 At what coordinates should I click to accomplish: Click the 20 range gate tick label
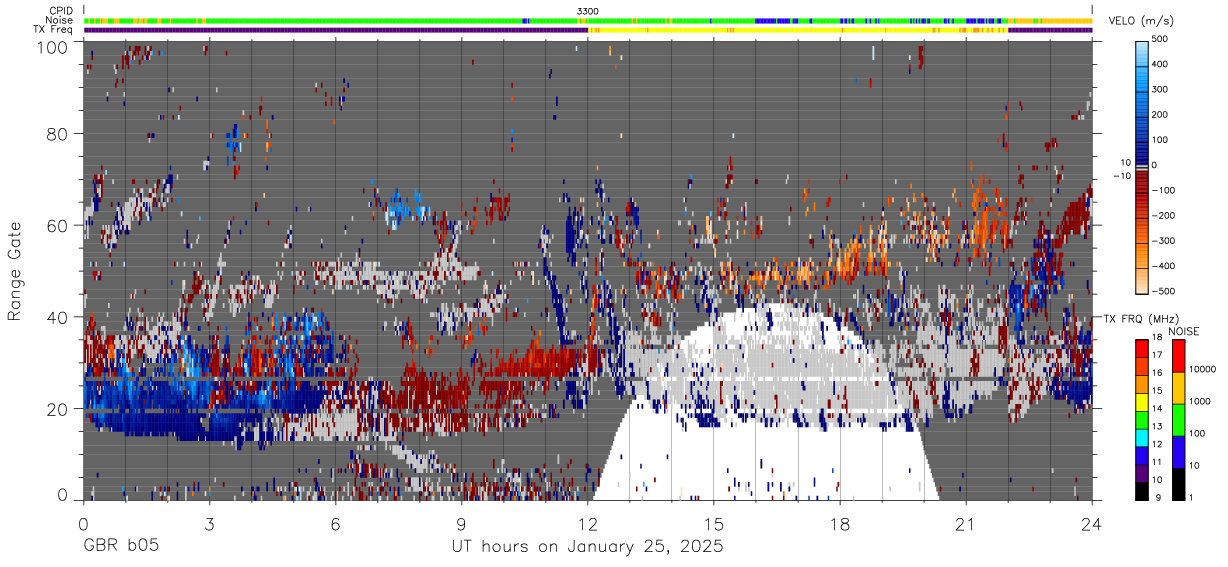point(58,409)
